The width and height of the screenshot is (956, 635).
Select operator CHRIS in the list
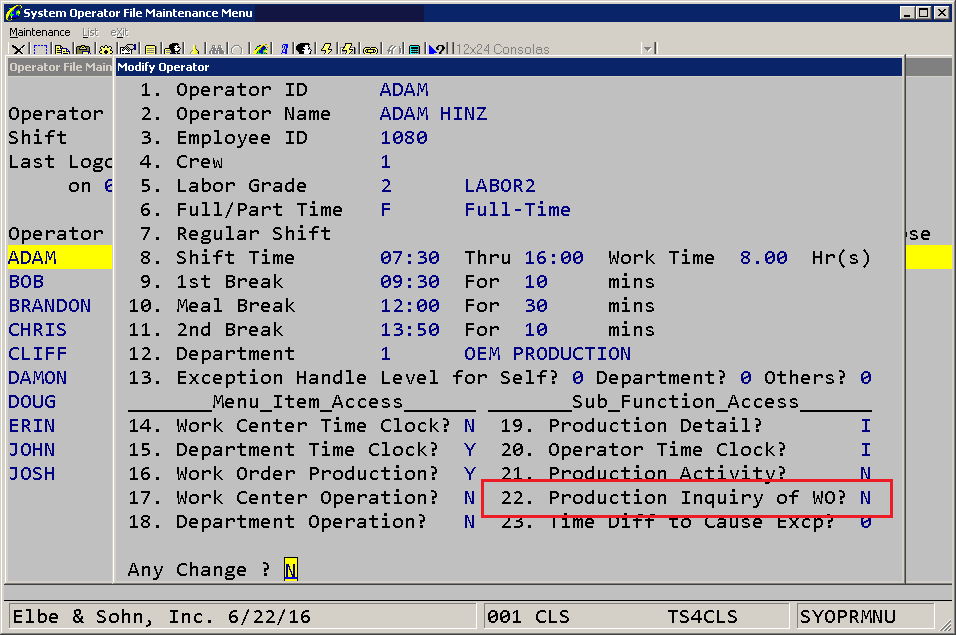(x=38, y=330)
